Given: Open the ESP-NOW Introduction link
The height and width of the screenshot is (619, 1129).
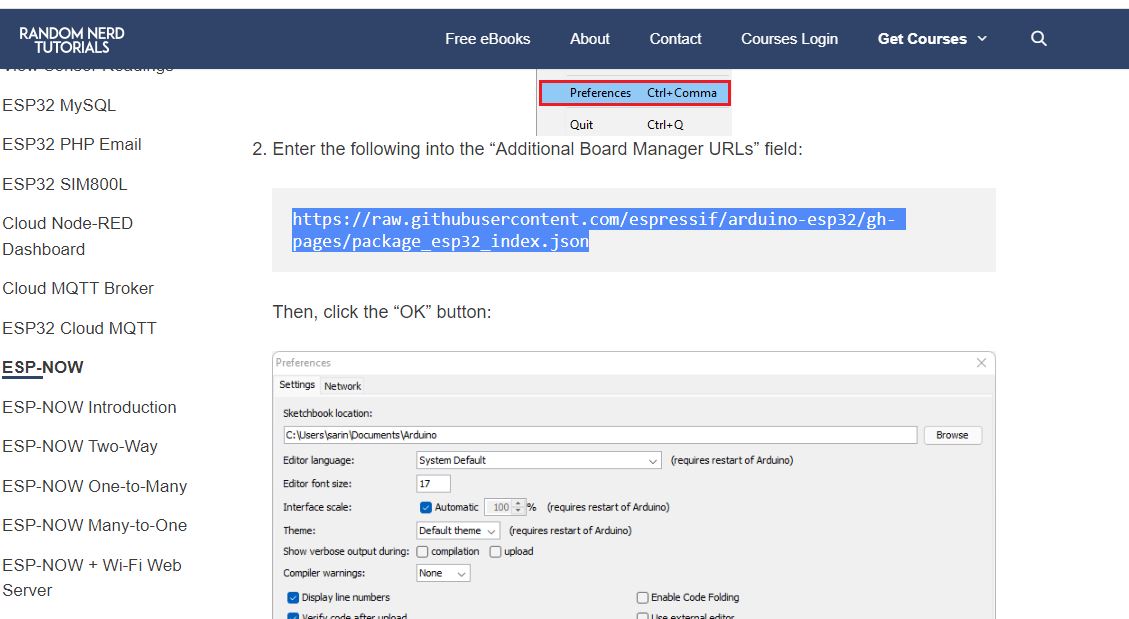Looking at the screenshot, I should (x=89, y=407).
